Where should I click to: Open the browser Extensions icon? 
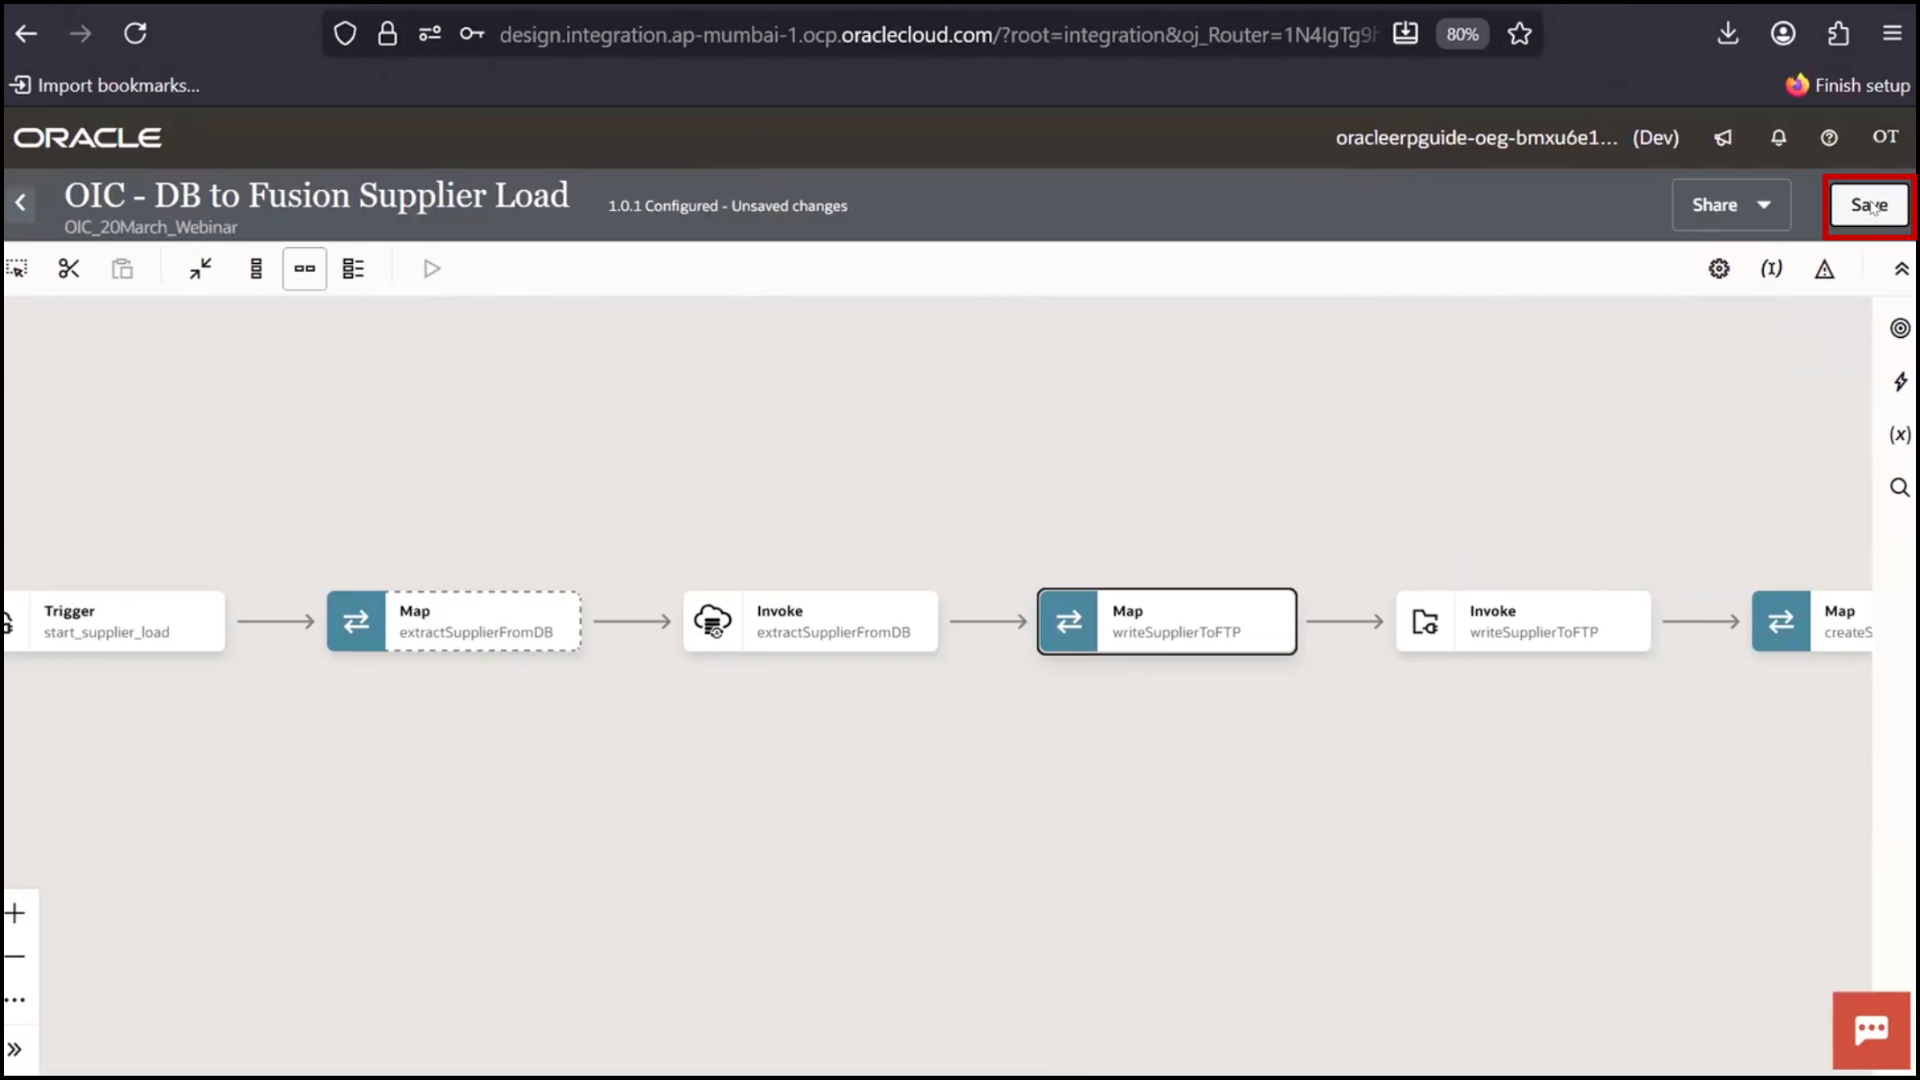tap(1838, 34)
